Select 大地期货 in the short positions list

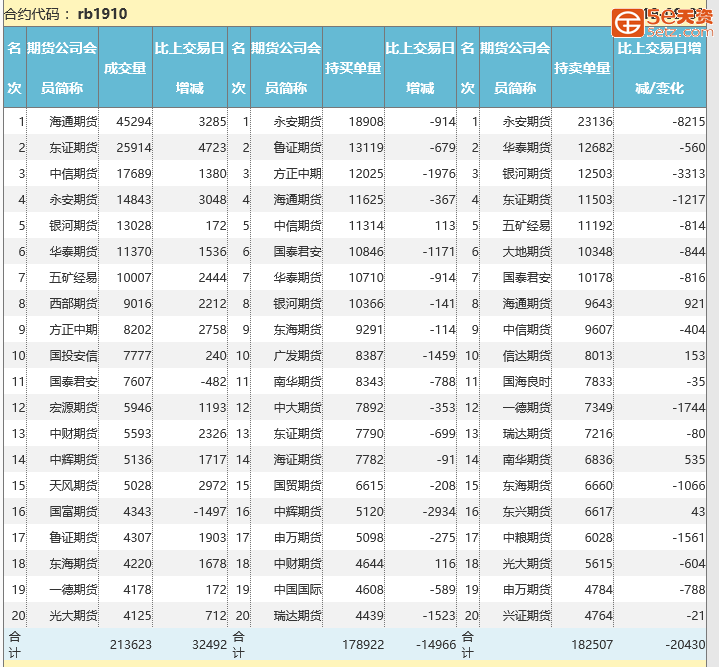[526, 252]
